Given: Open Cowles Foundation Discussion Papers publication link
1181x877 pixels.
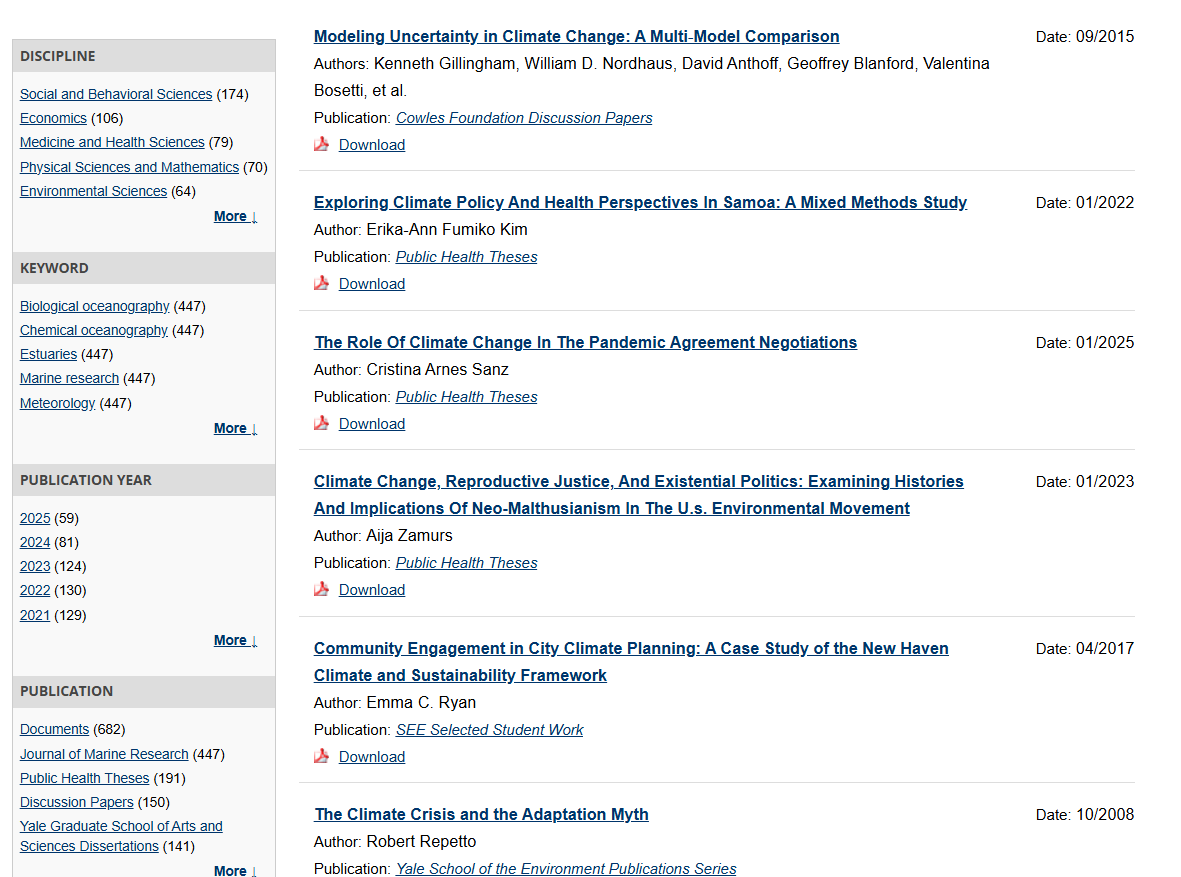Looking at the screenshot, I should coord(524,118).
